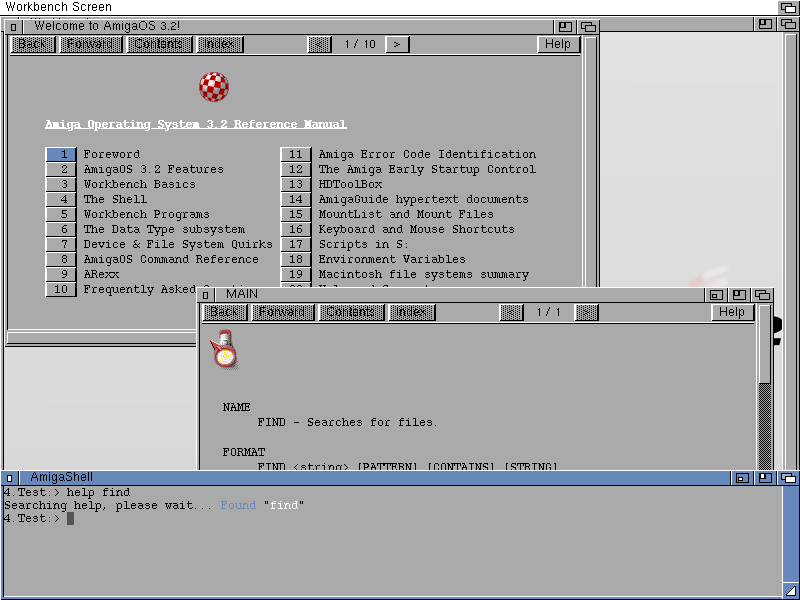Open chapter 7 Device & File System Quirks
This screenshot has width=800, height=600.
click(61, 244)
